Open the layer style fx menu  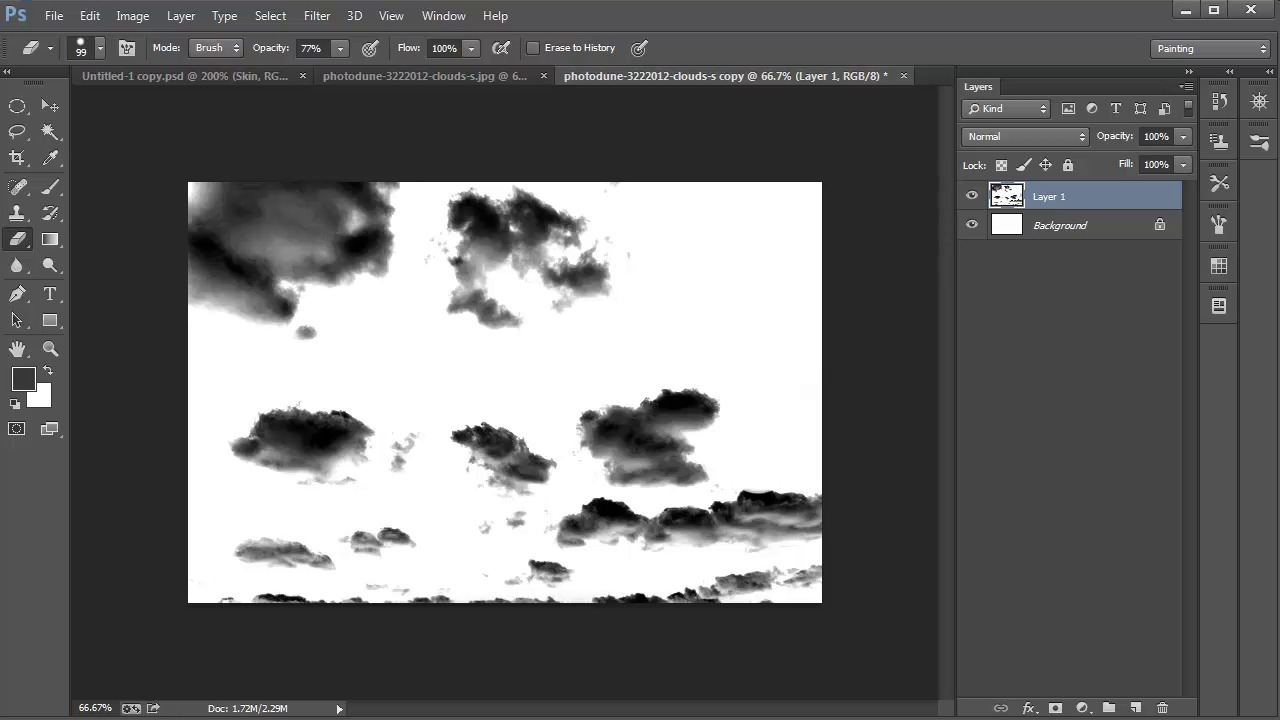point(1028,708)
